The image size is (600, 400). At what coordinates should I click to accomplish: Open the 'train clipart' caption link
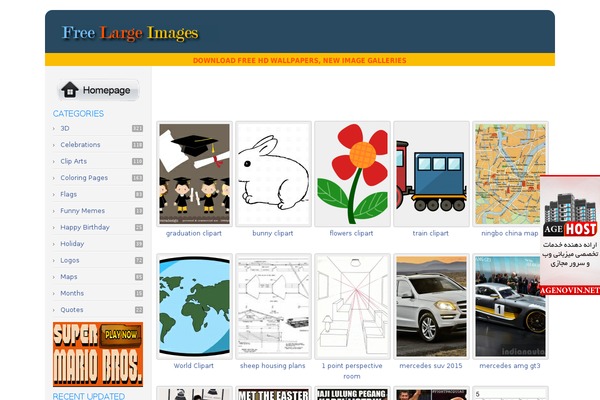click(x=430, y=233)
